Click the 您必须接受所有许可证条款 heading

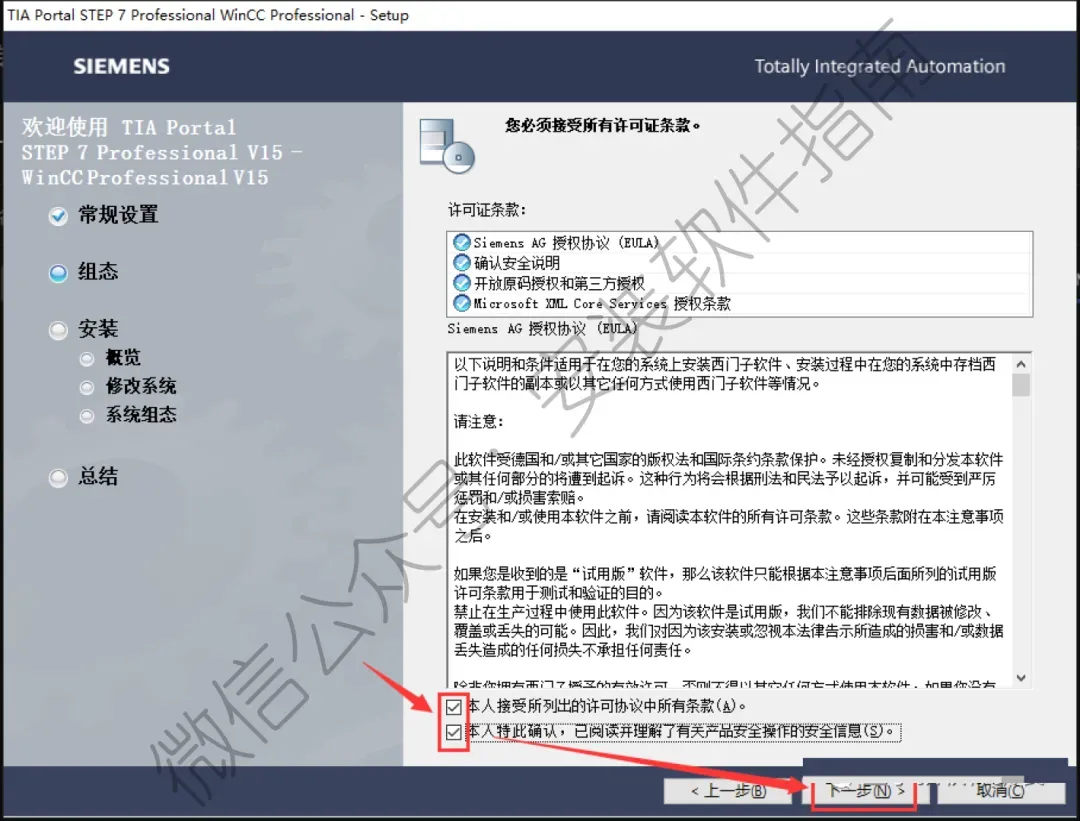[x=603, y=125]
